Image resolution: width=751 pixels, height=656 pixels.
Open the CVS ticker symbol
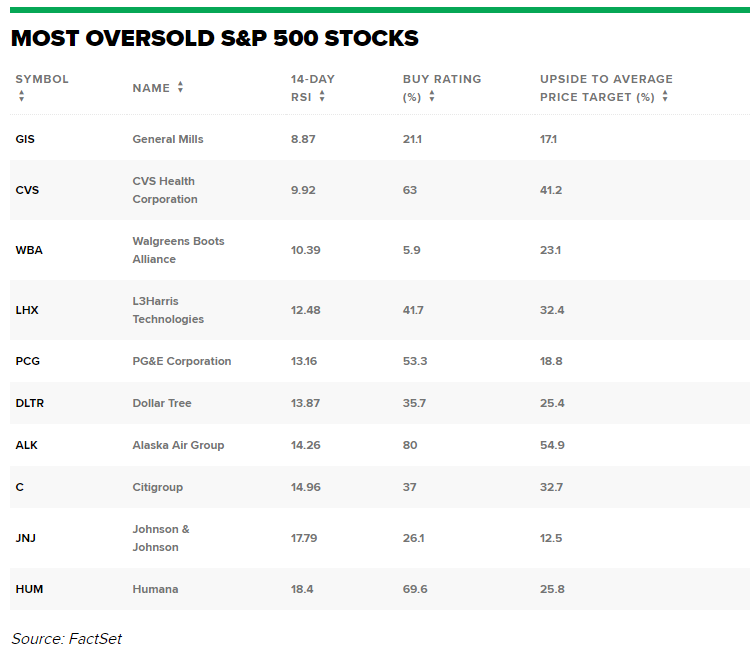(27, 190)
